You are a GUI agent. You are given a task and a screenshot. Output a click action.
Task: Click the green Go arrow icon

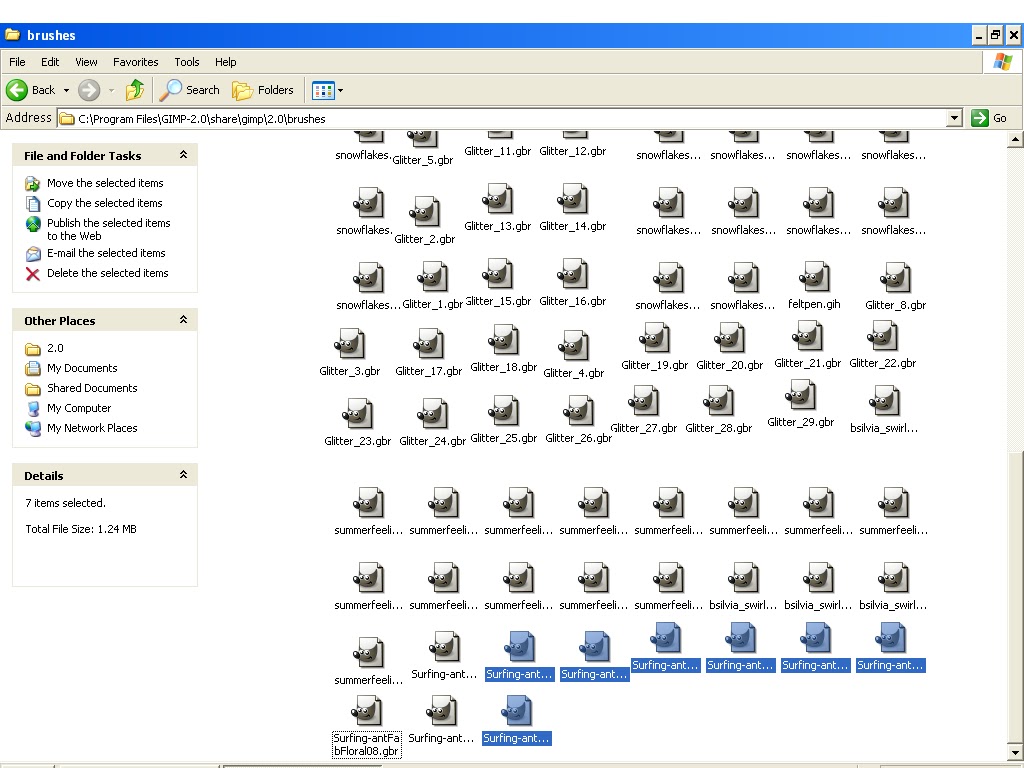979,117
